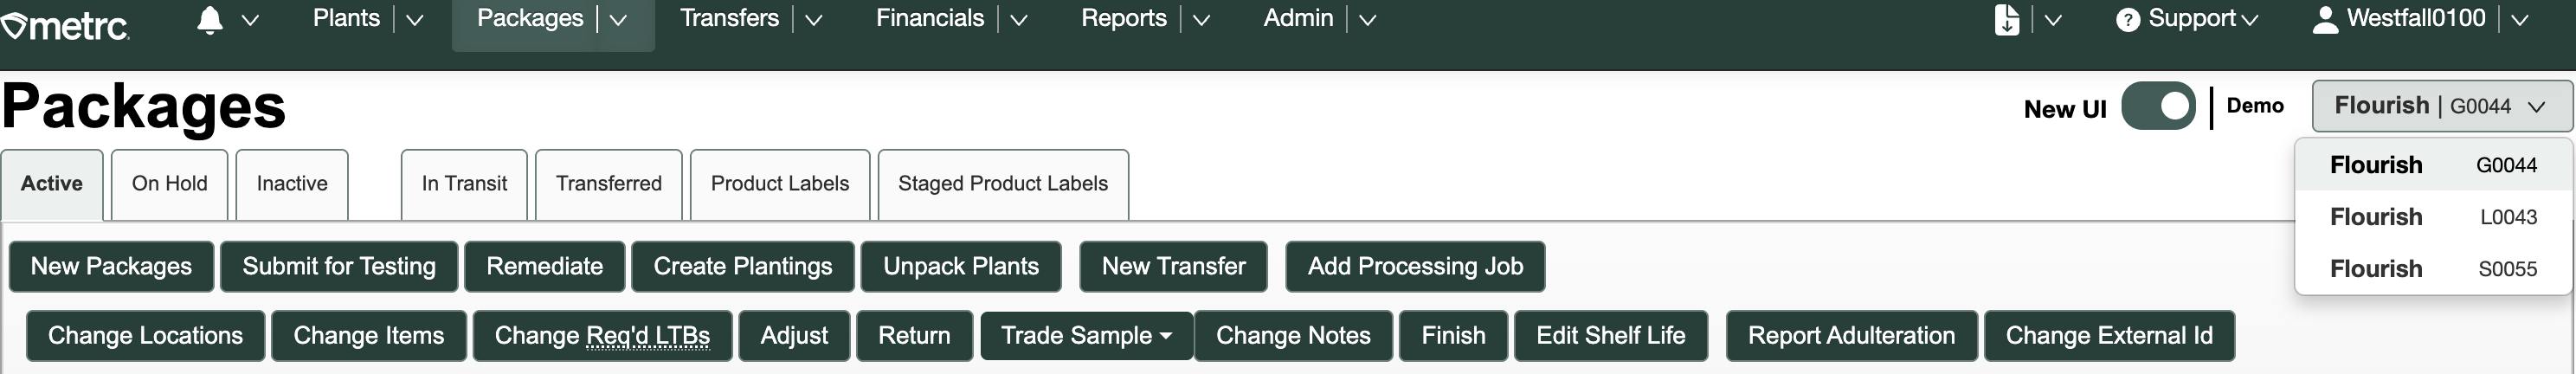Screen dimensions: 2576x374
Task: Switch to the In Transit tab
Action: coord(464,184)
